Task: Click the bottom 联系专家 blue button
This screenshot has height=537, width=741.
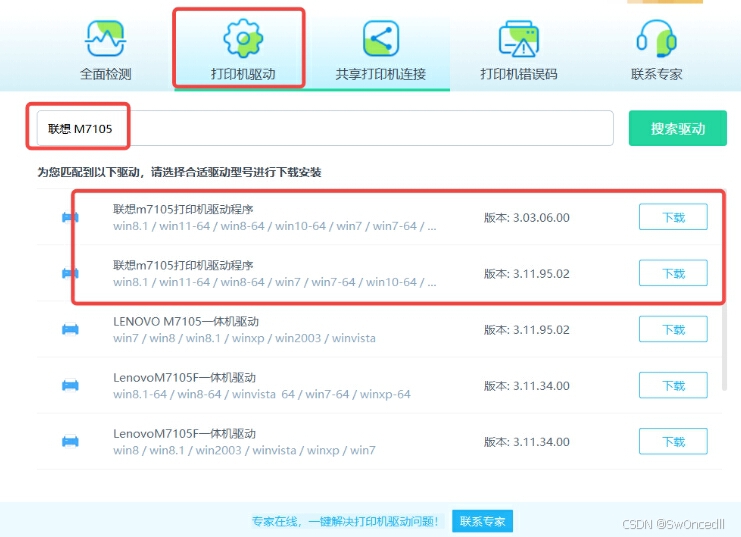Action: pyautogui.click(x=483, y=521)
